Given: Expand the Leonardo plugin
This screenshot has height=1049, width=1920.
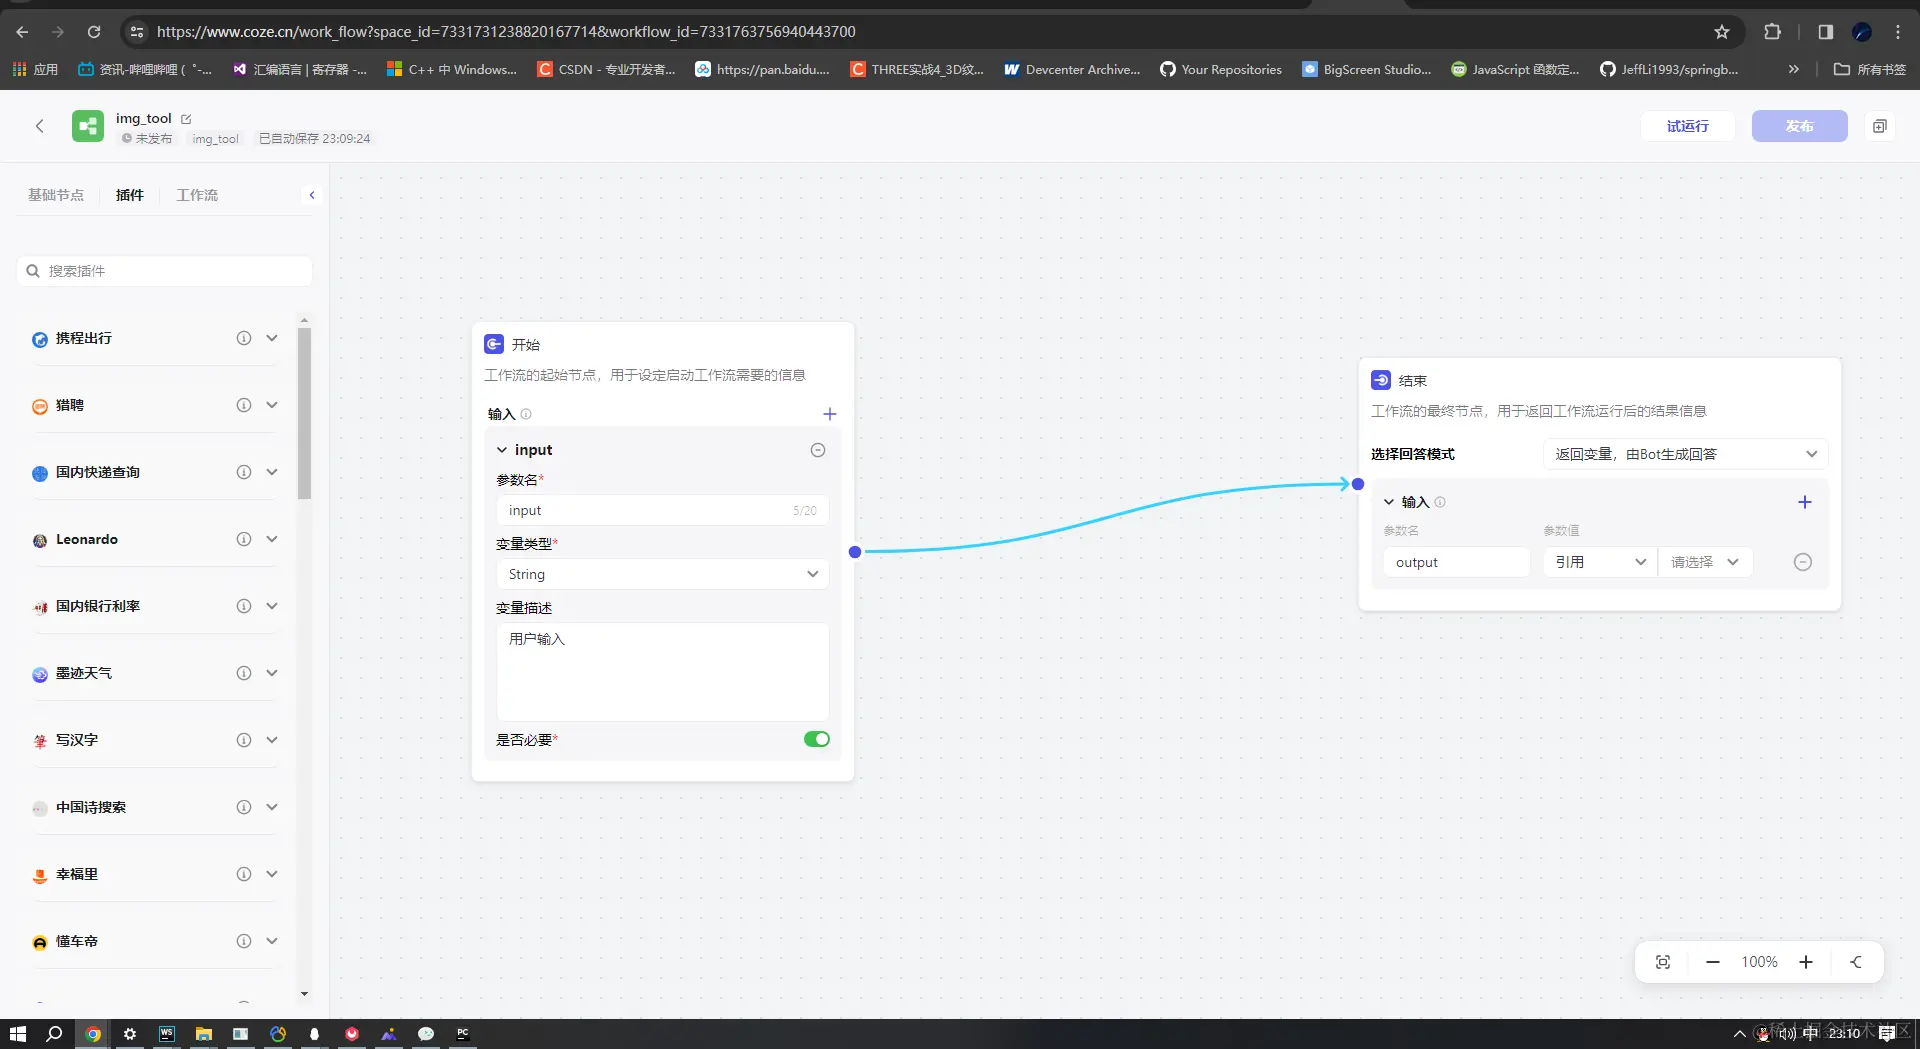Looking at the screenshot, I should pos(272,539).
